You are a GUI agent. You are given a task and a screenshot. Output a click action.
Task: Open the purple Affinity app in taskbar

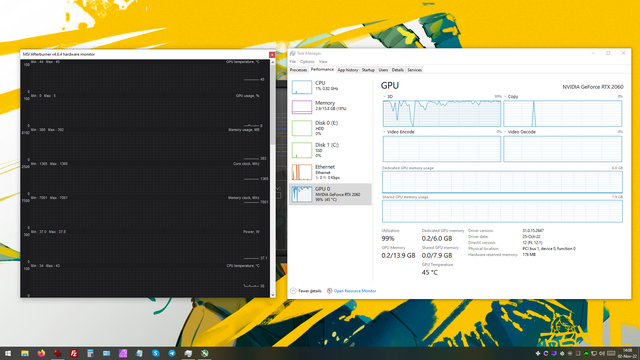tap(123, 353)
